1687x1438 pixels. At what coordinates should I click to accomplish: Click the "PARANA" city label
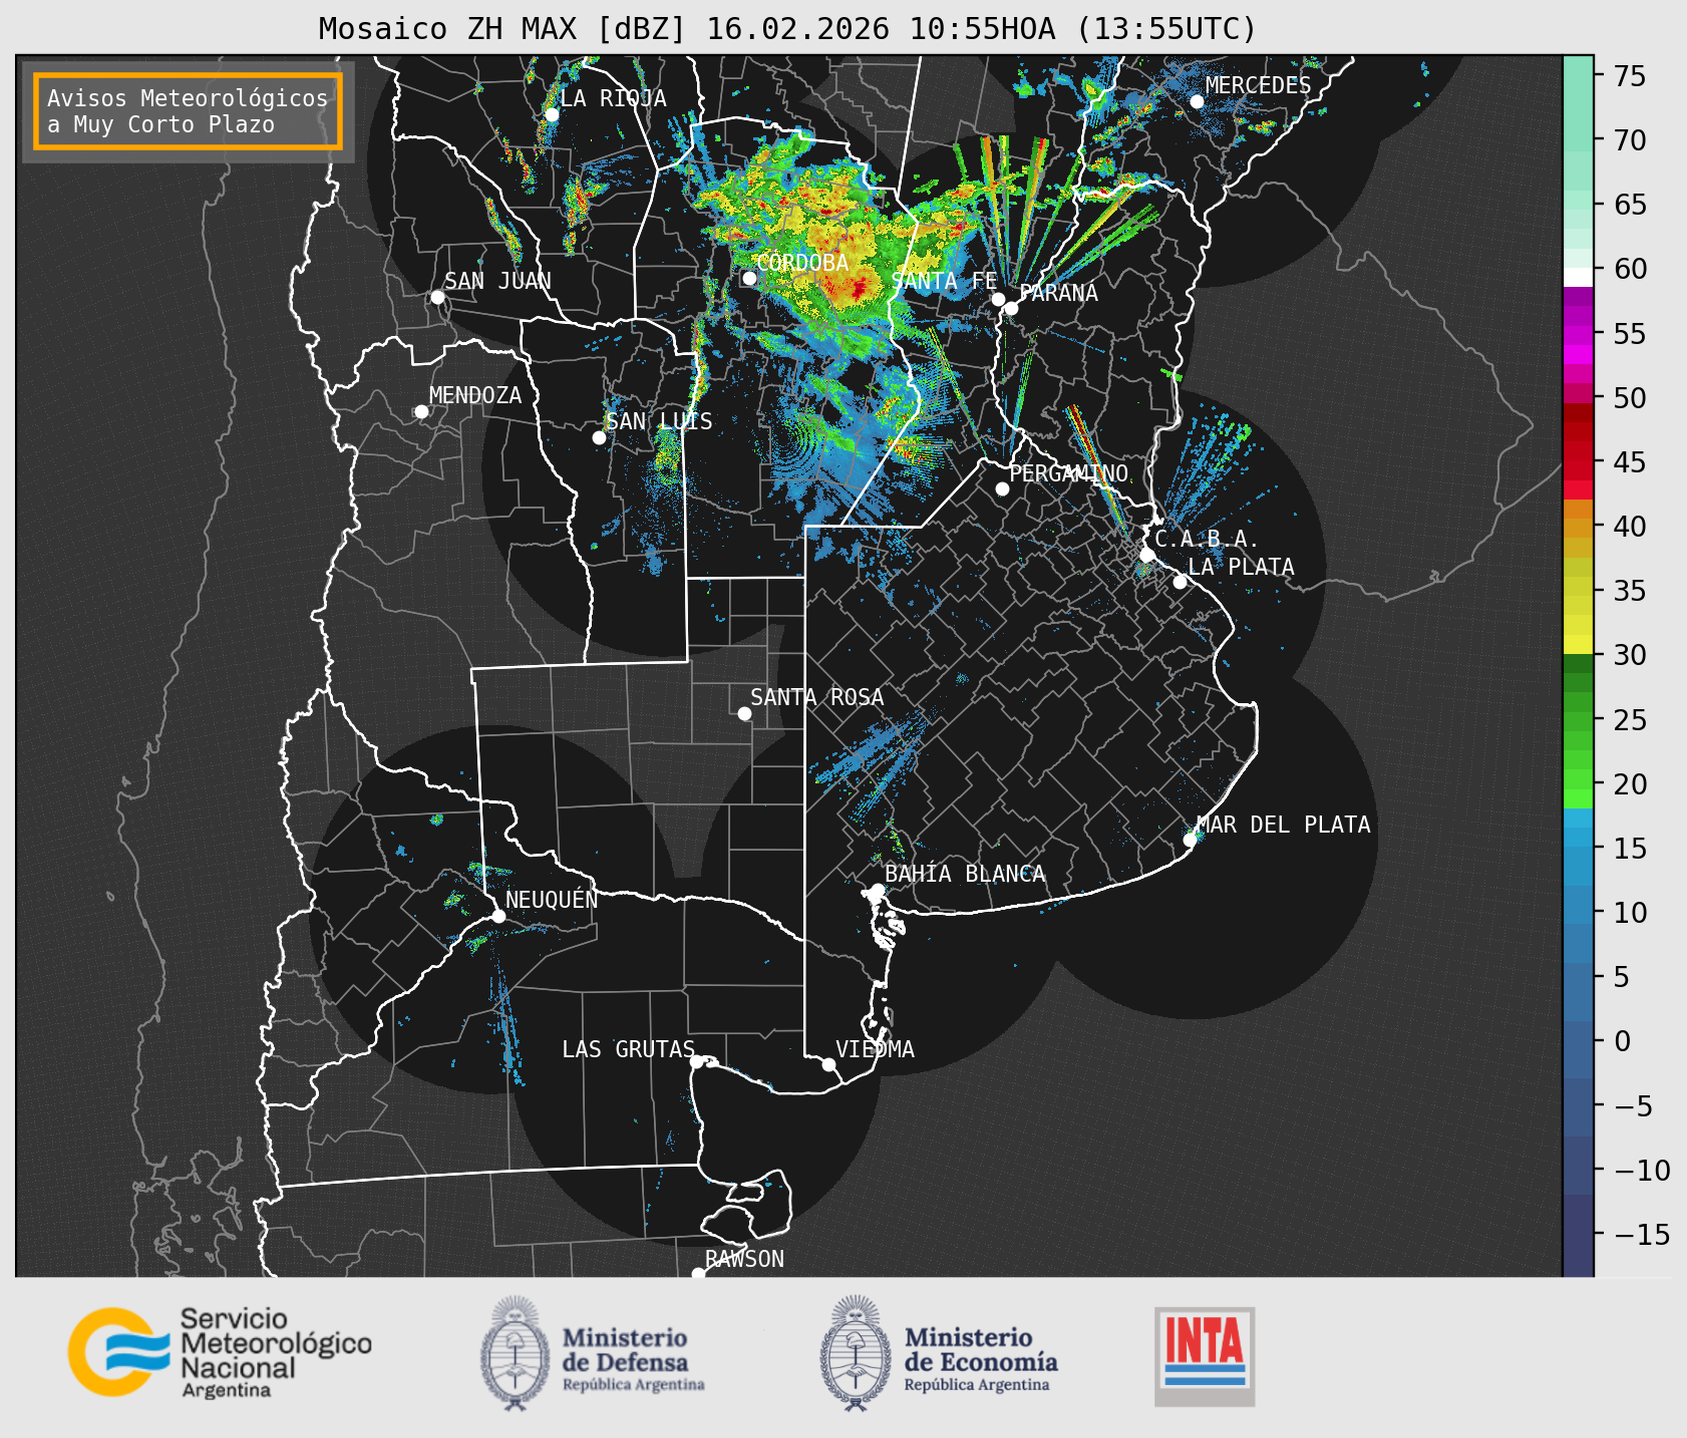click(x=1058, y=293)
